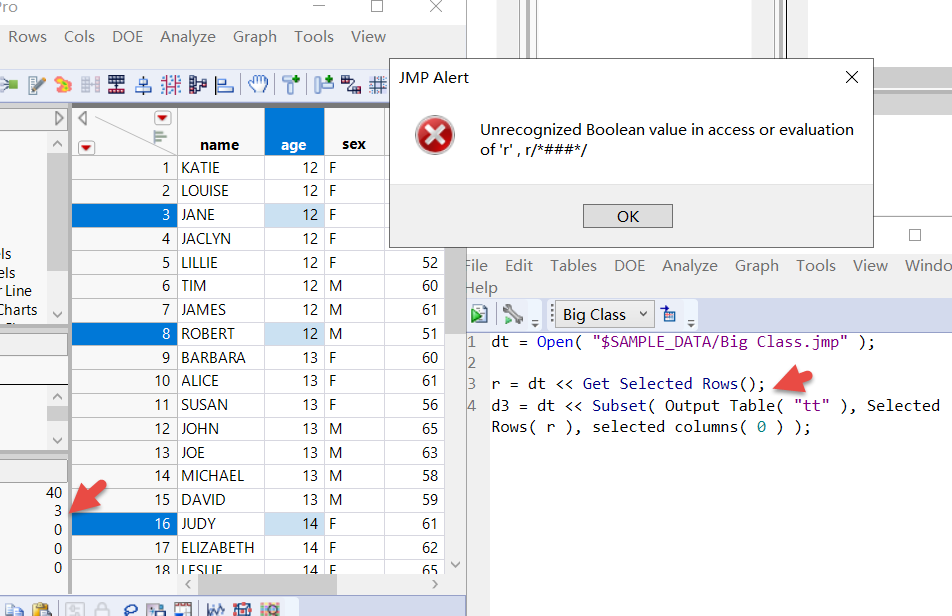Click the pencil Edit icon in data table toolbar
The width and height of the screenshot is (952, 616).
click(38, 85)
